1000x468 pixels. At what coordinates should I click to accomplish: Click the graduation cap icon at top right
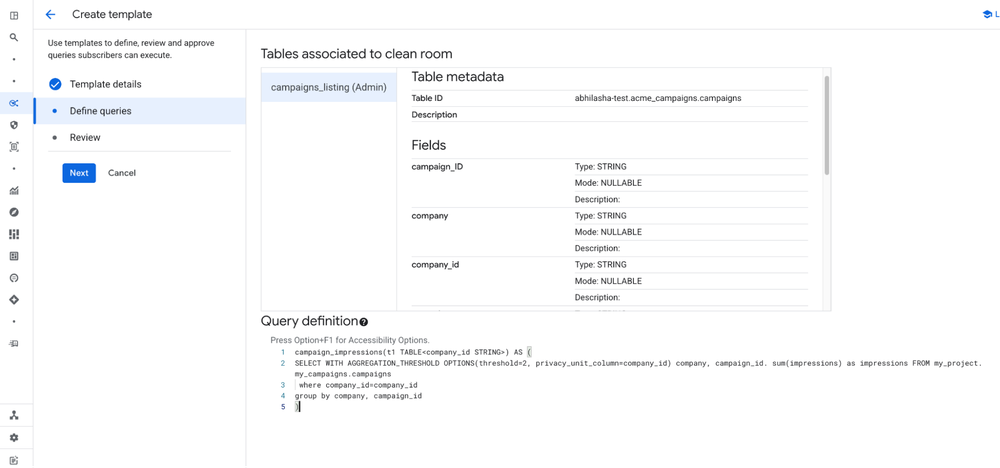click(x=987, y=15)
